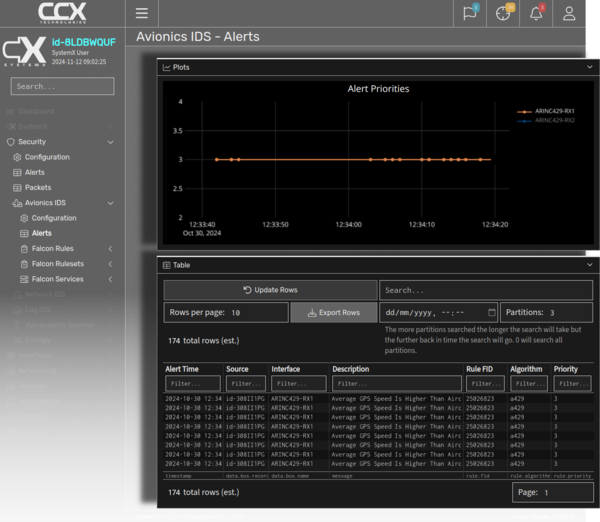Viewport: 600px width, 522px height.
Task: Expand the Falcon Services submenu
Action: coord(110,279)
